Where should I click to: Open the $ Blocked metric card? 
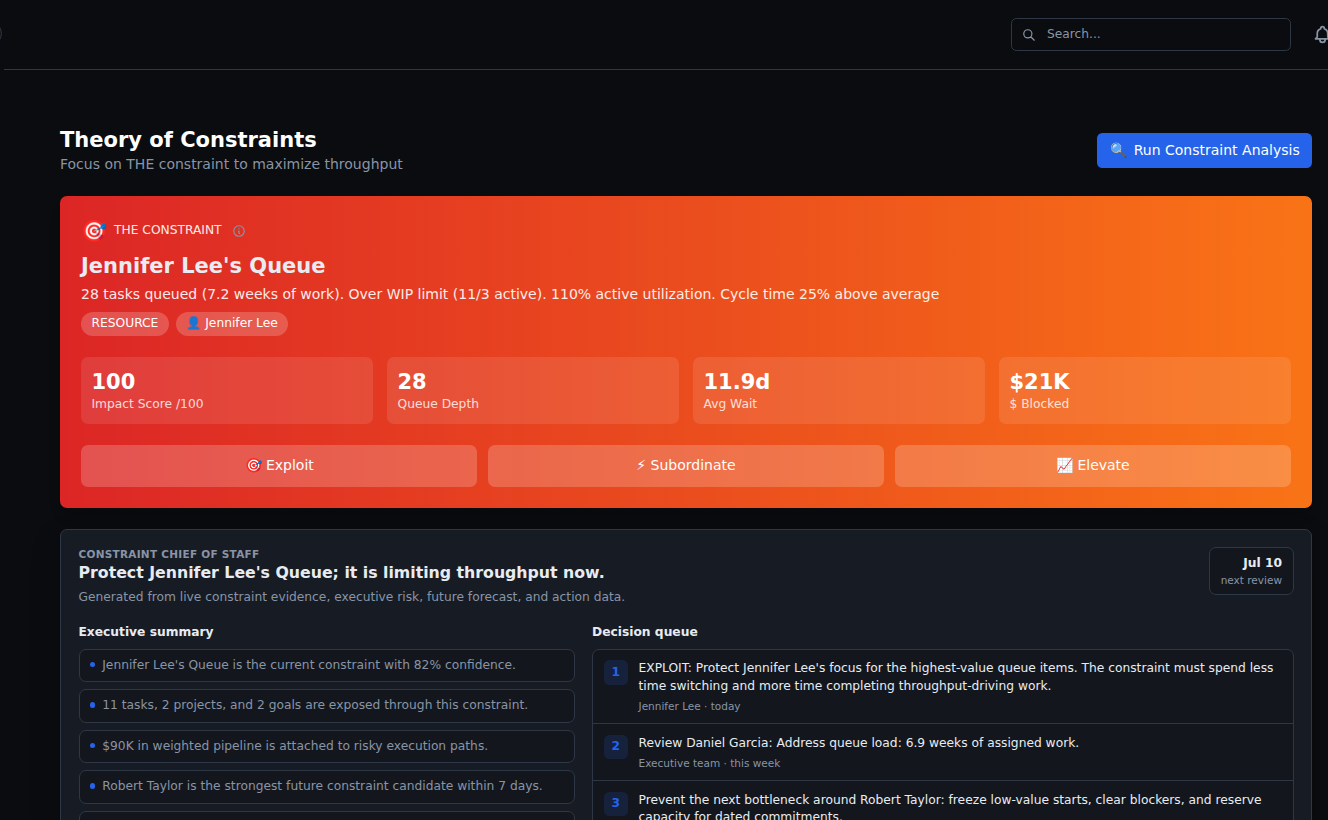[1145, 390]
